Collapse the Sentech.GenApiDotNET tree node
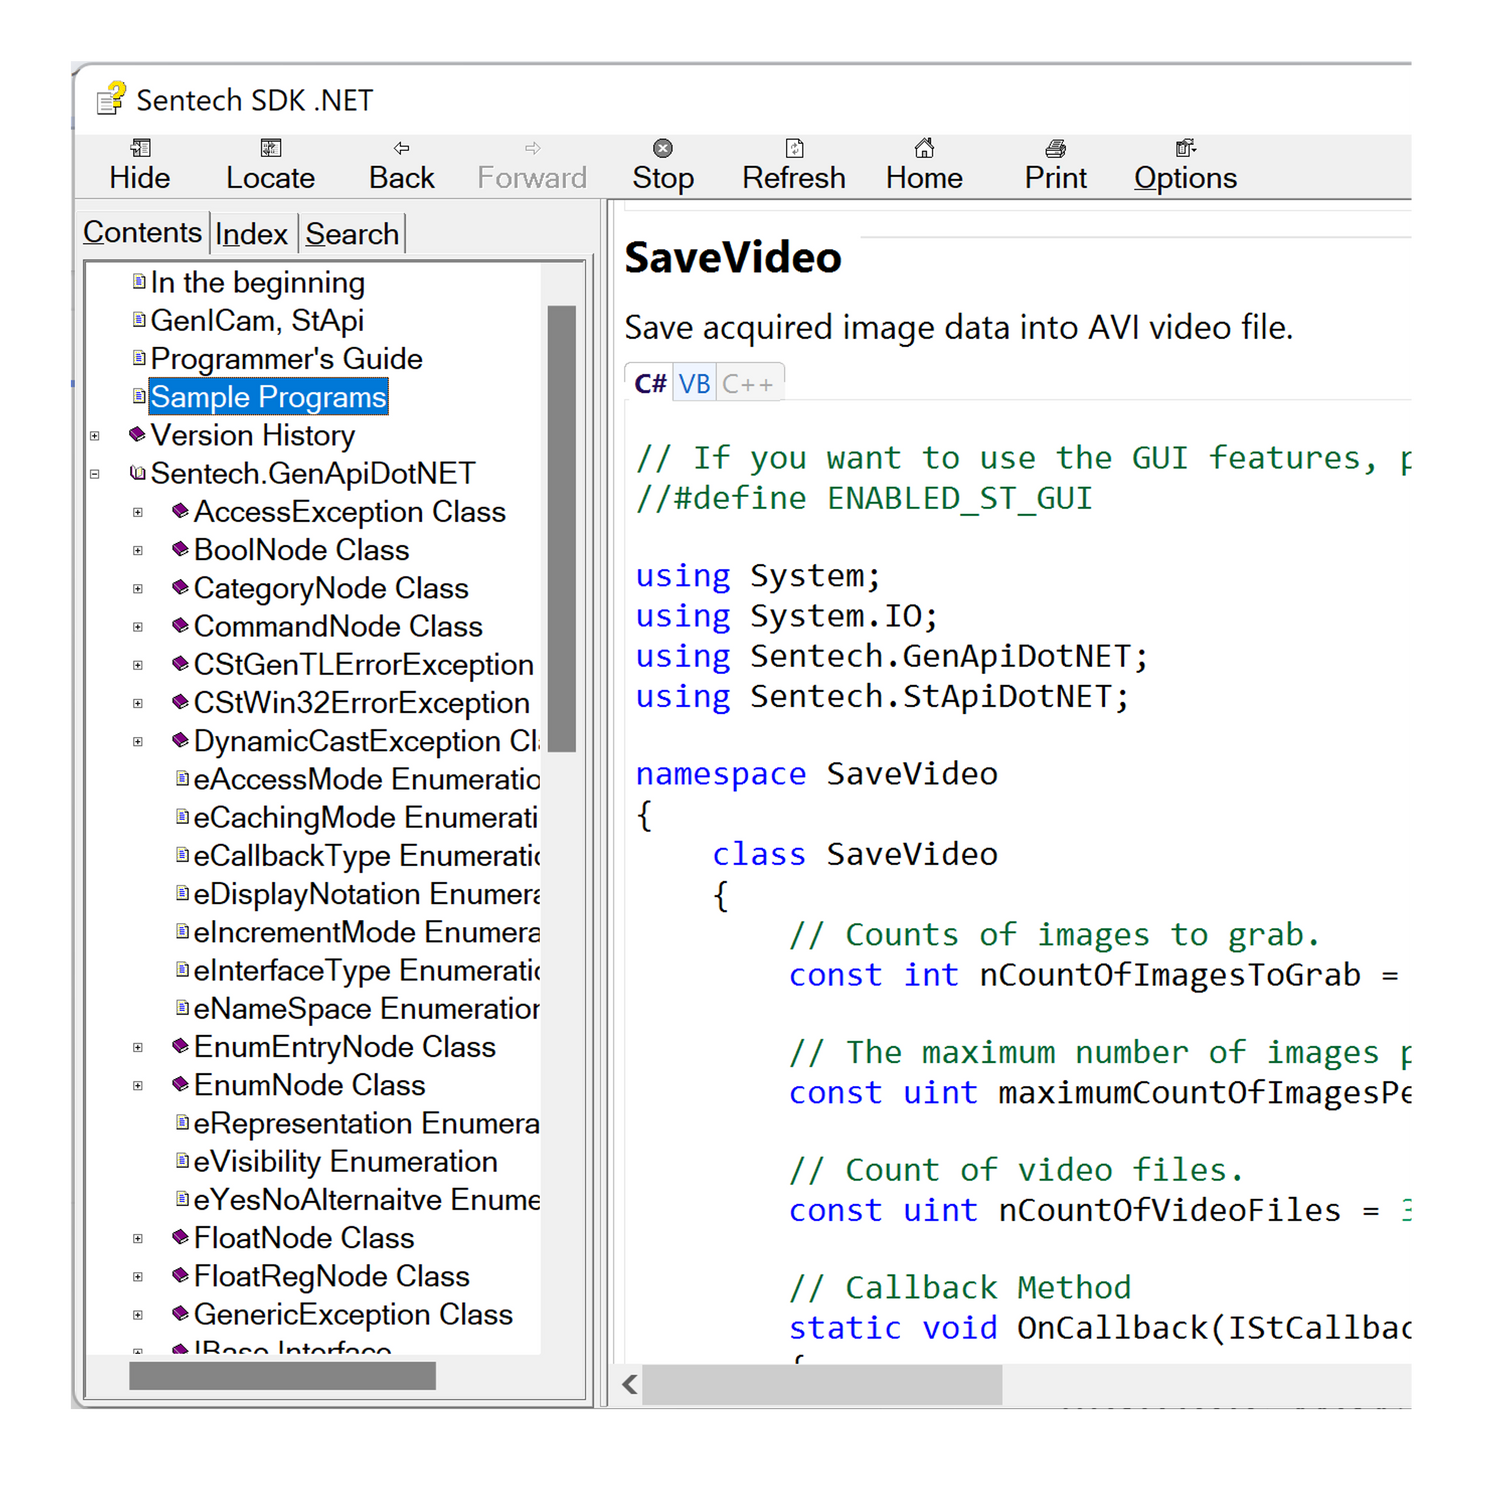1500x1500 pixels. (x=95, y=474)
